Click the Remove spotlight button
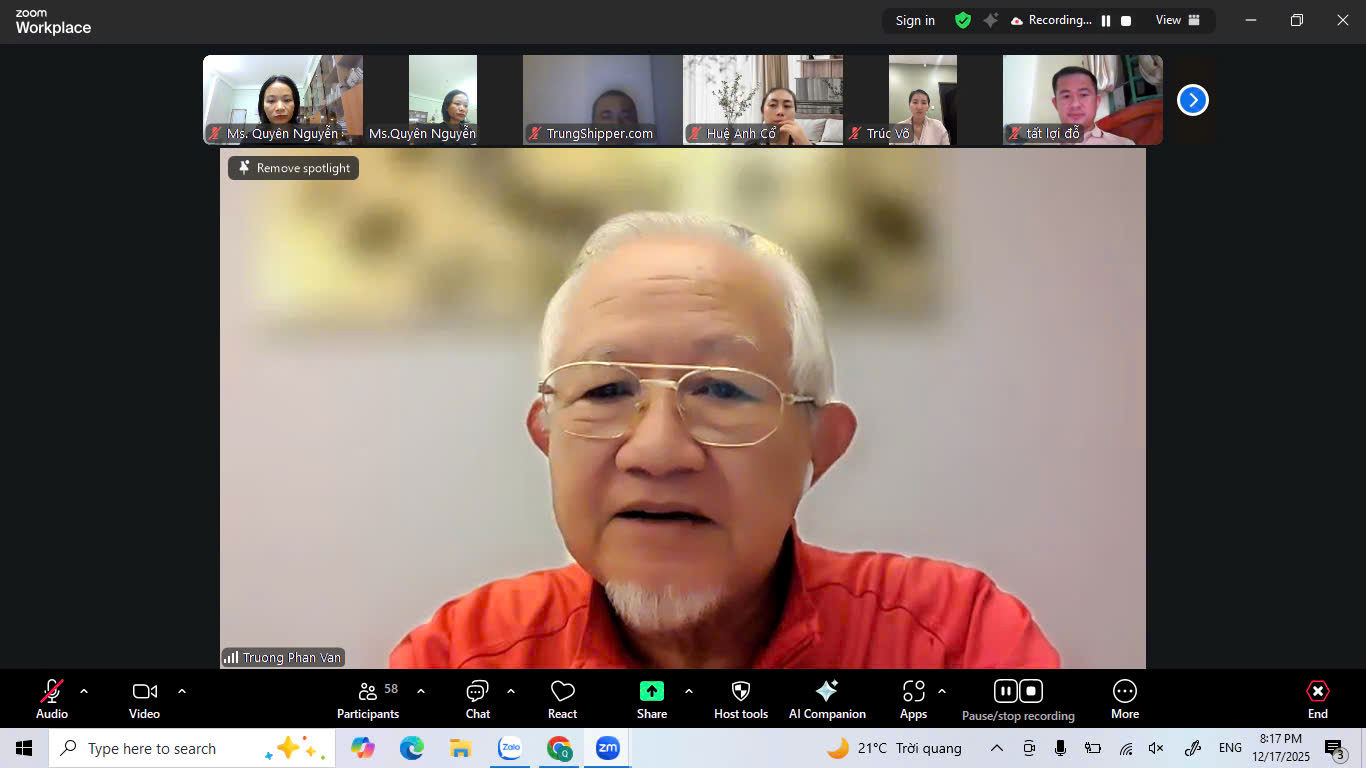Viewport: 1366px width, 768px height. click(x=293, y=168)
